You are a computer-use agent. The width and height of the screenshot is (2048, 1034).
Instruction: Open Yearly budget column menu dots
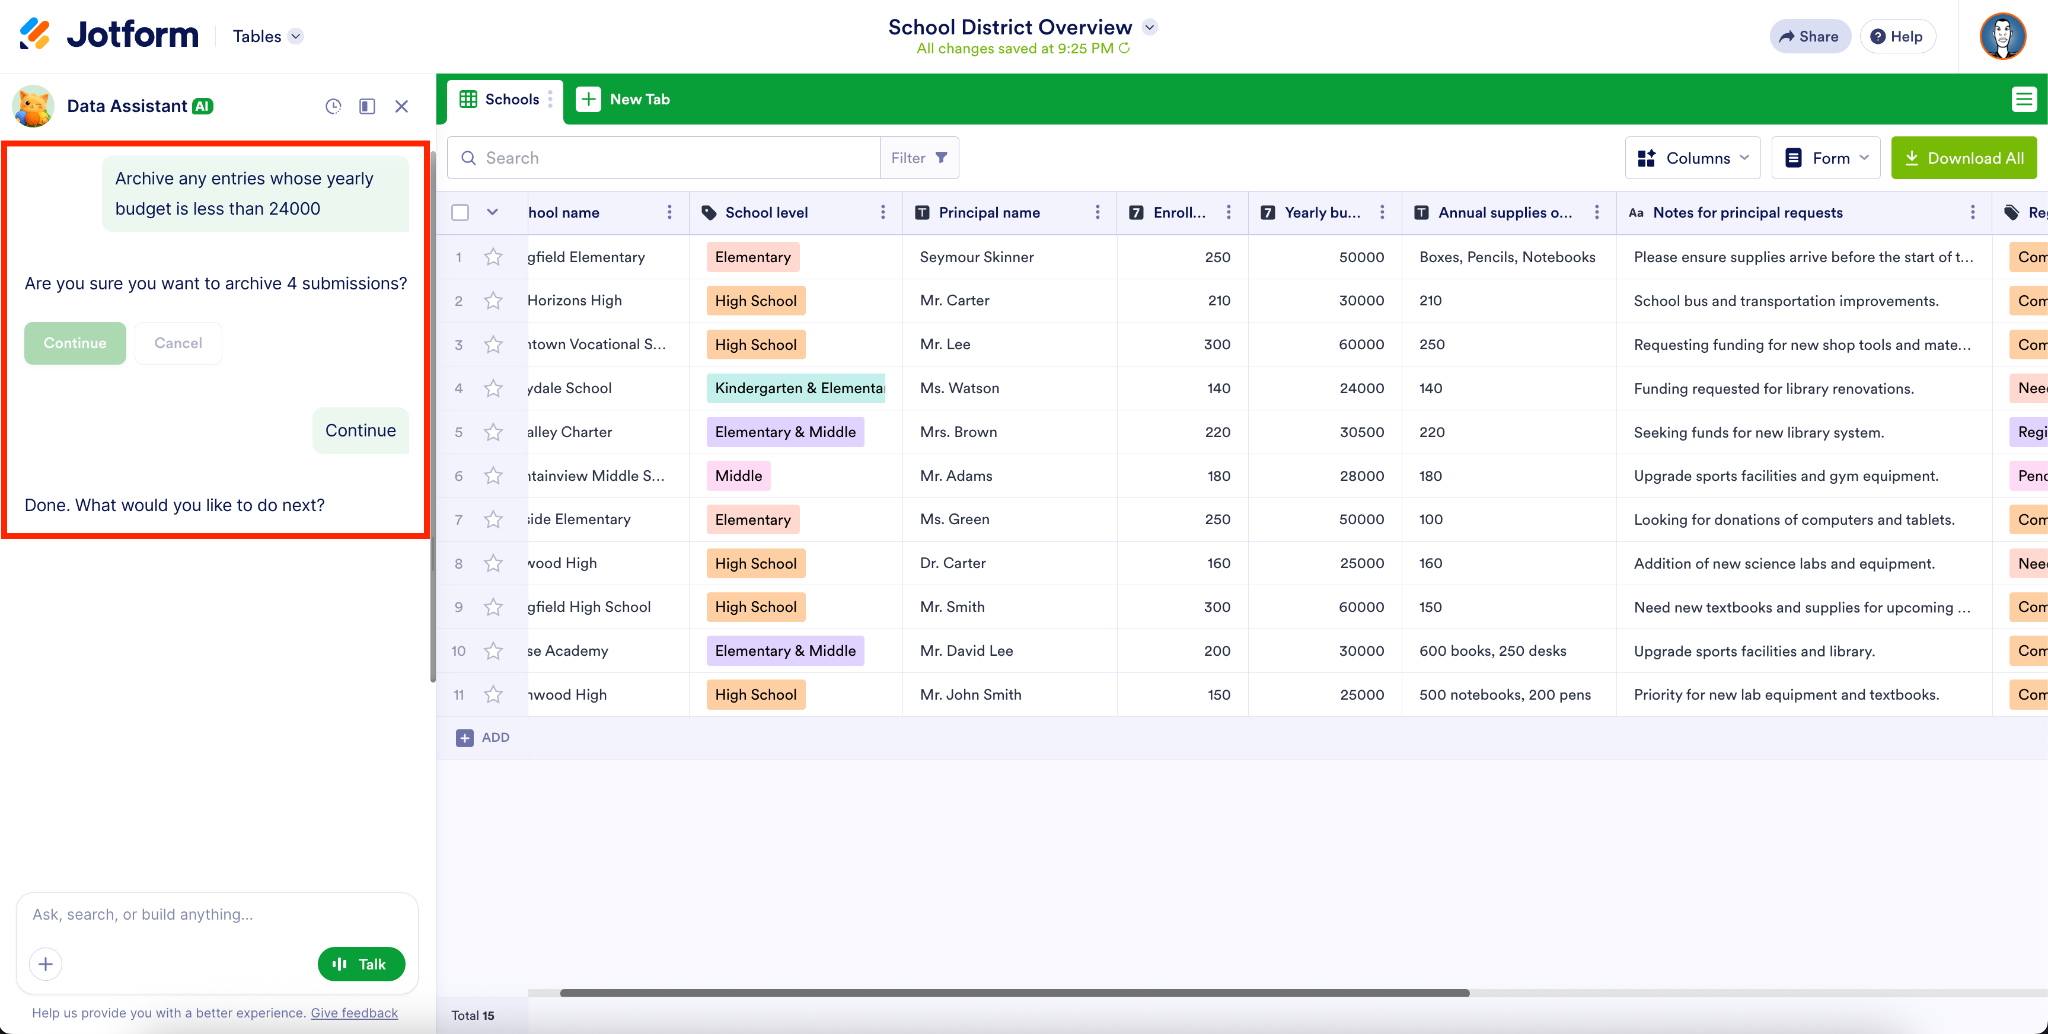click(x=1382, y=212)
